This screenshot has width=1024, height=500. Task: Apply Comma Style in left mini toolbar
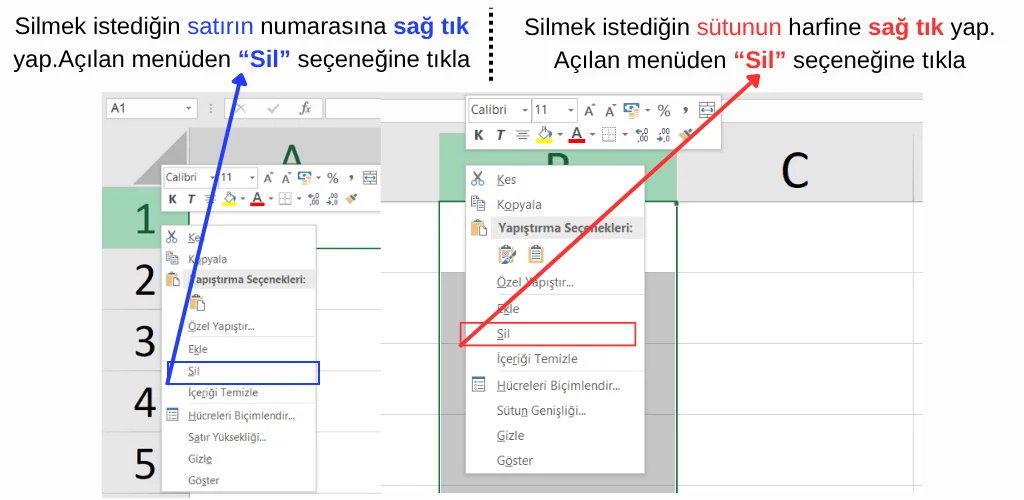[x=351, y=178]
